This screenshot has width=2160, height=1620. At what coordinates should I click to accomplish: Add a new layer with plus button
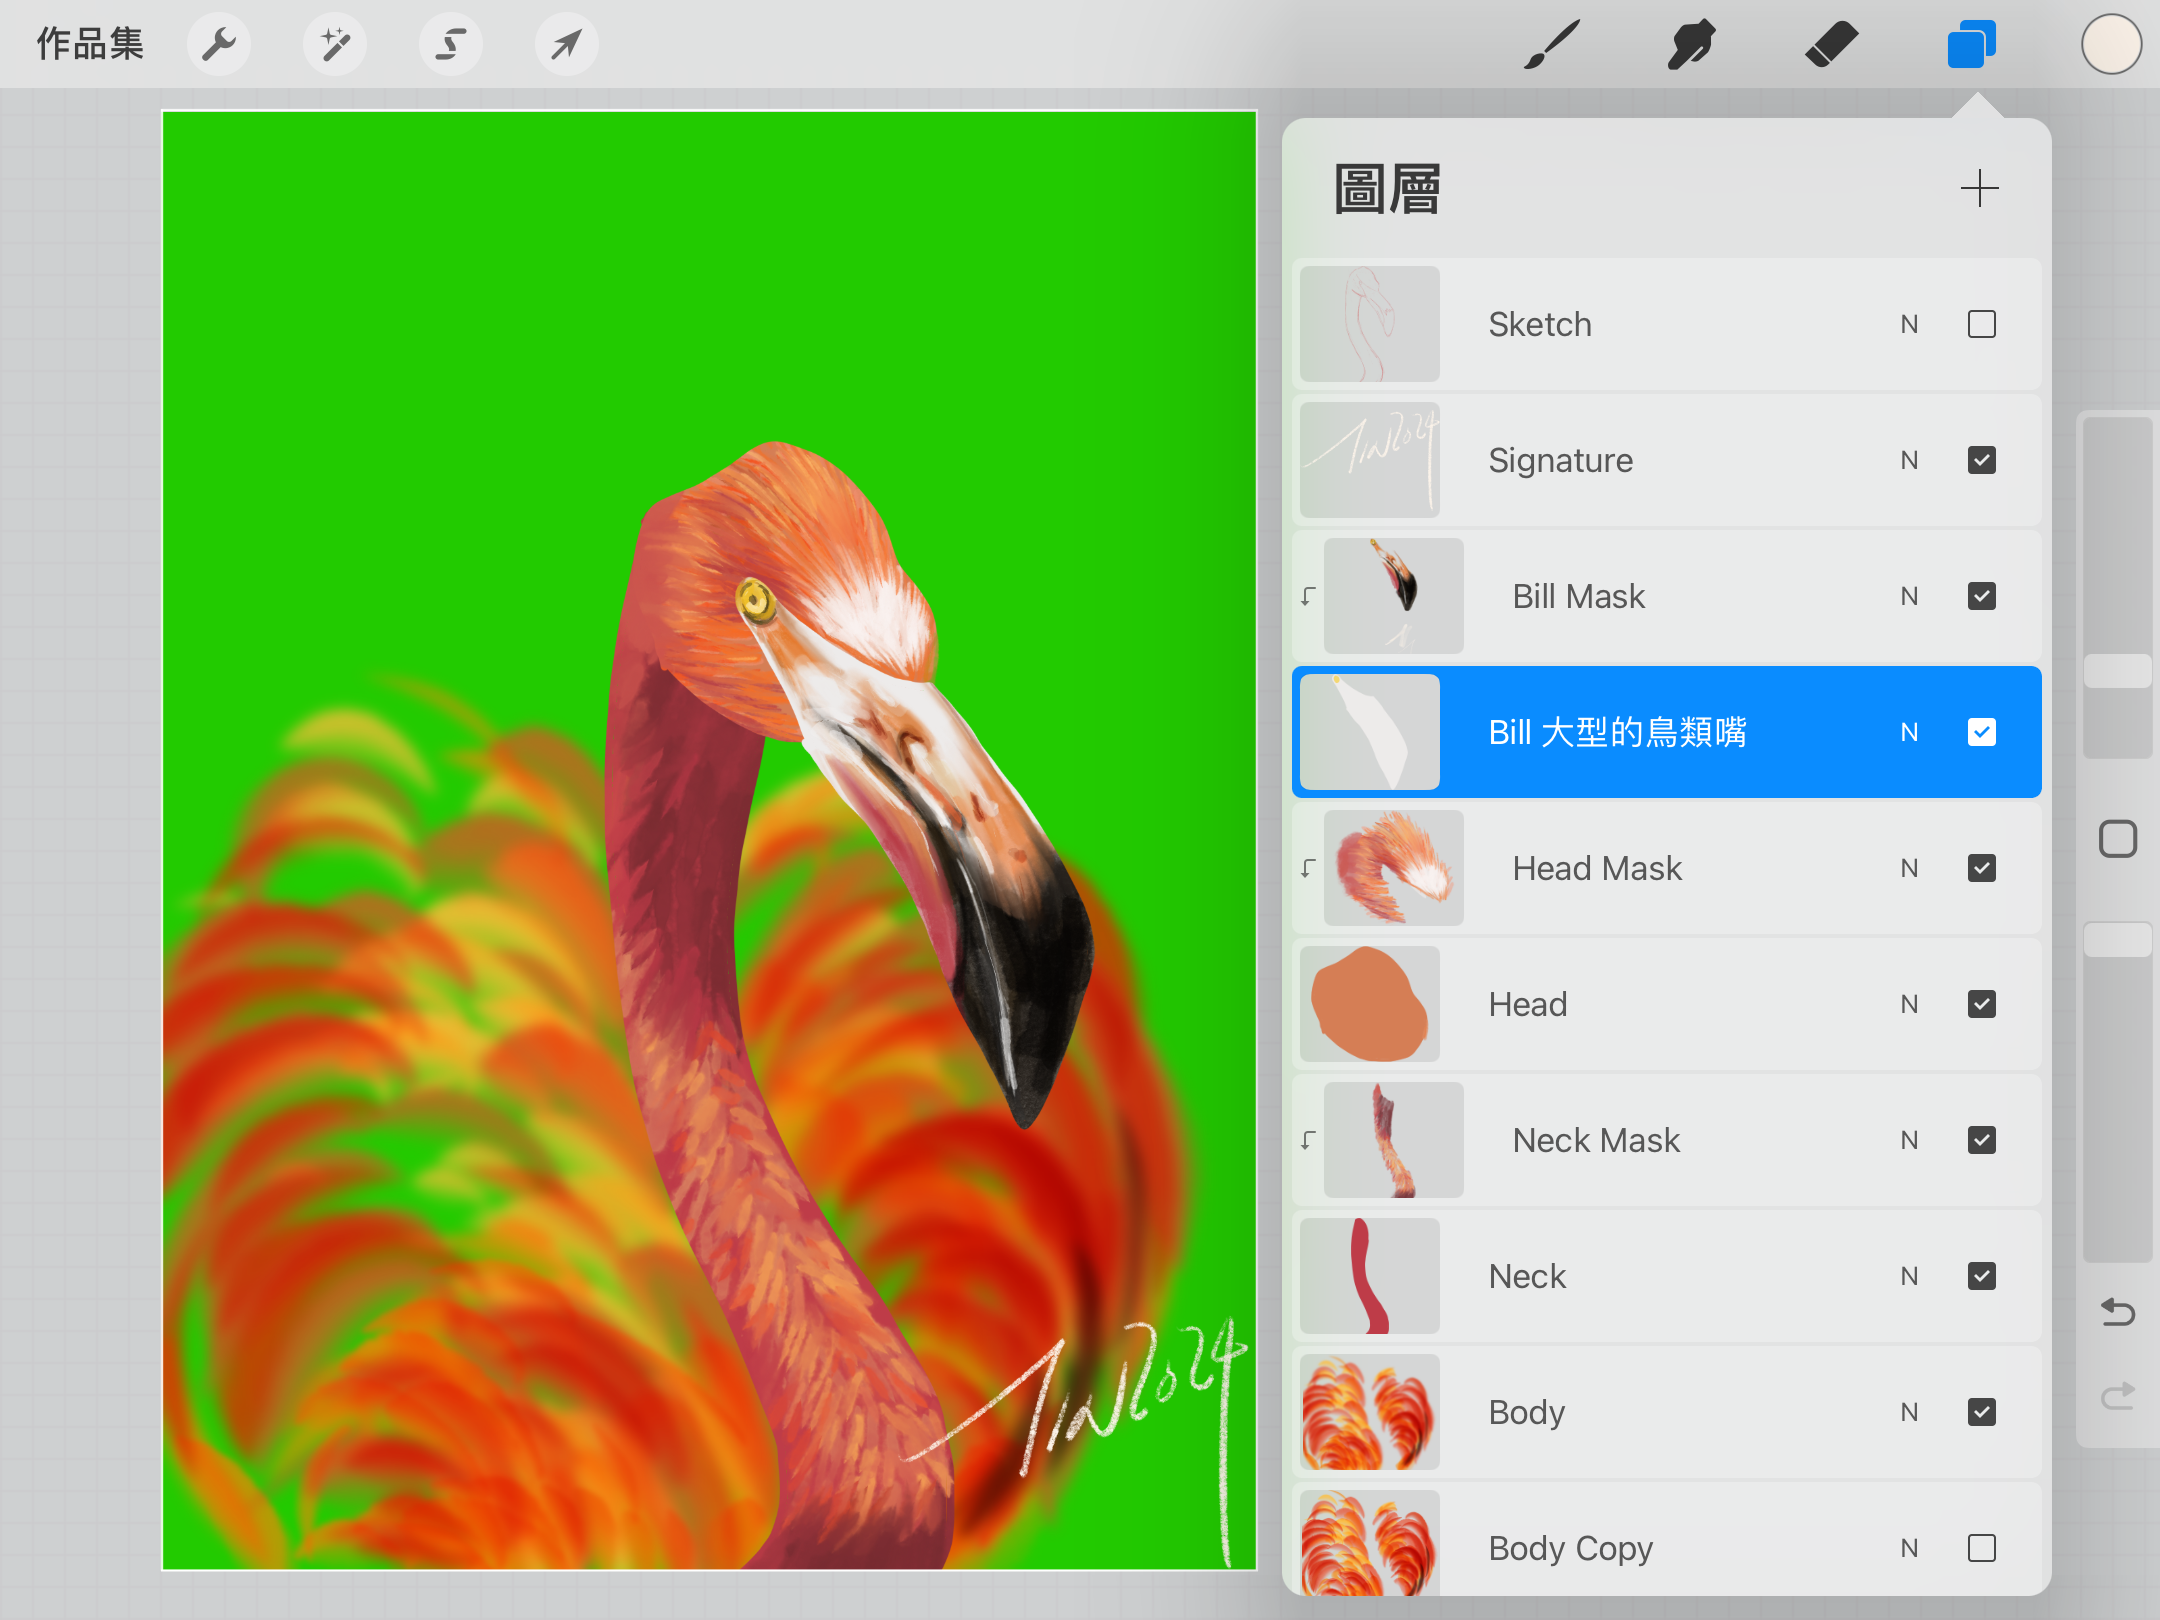click(1979, 188)
